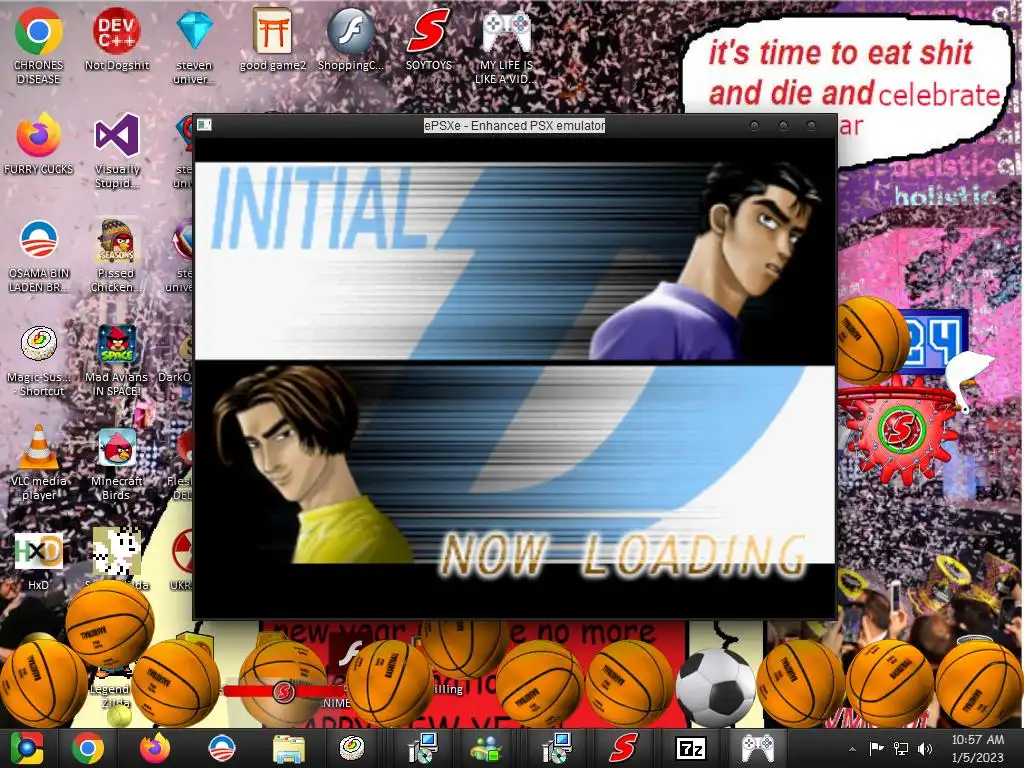The image size is (1024, 768).
Task: Open 7-Zip from the taskbar
Action: (691, 748)
